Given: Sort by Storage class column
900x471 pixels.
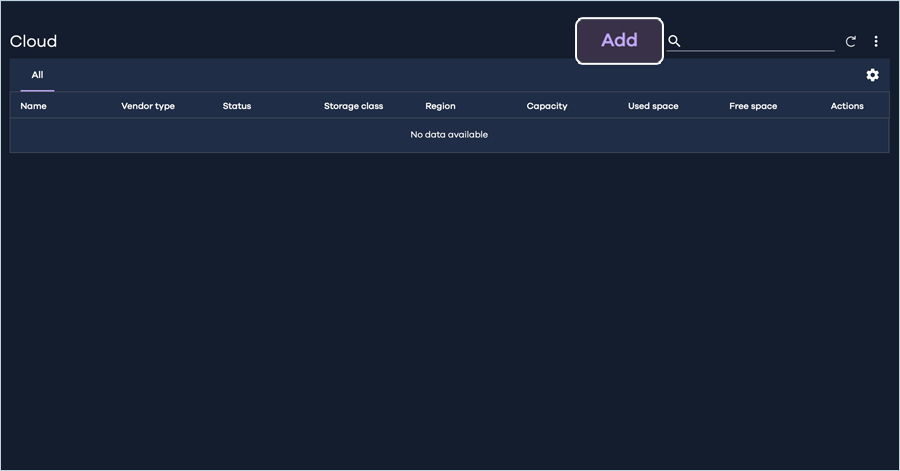Looking at the screenshot, I should tap(353, 106).
